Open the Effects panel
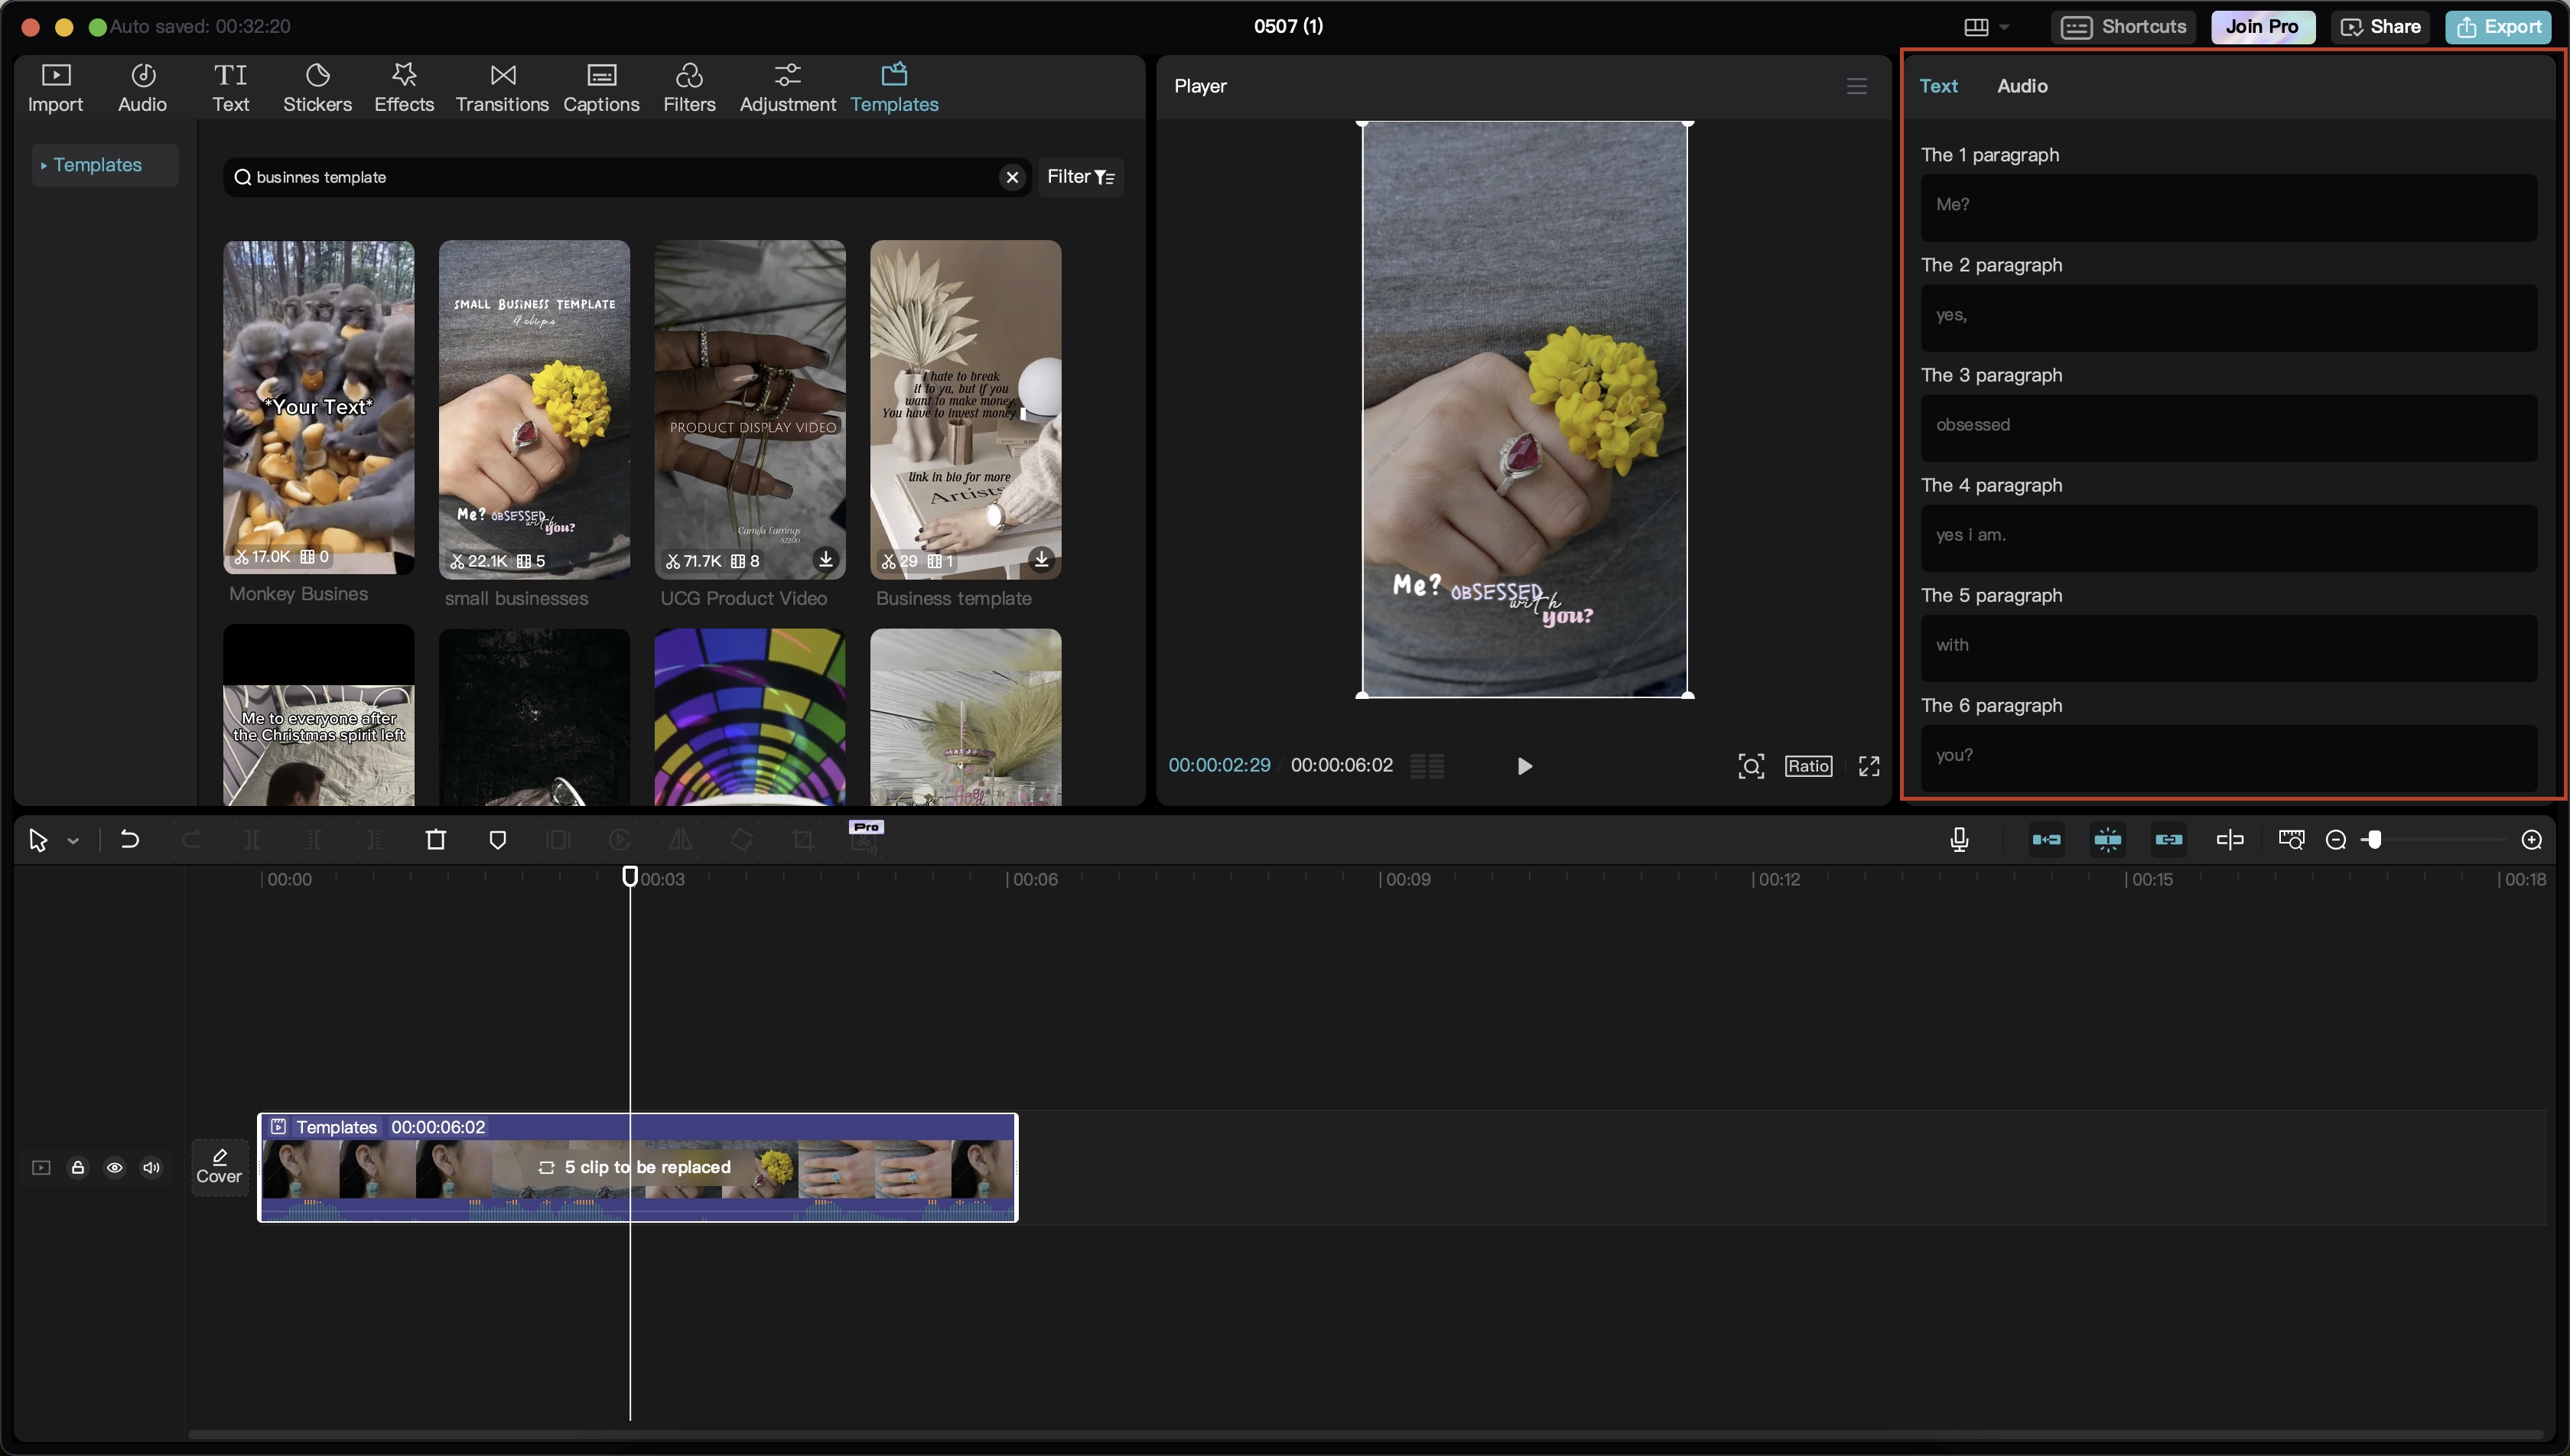2570x1456 pixels. click(x=404, y=87)
